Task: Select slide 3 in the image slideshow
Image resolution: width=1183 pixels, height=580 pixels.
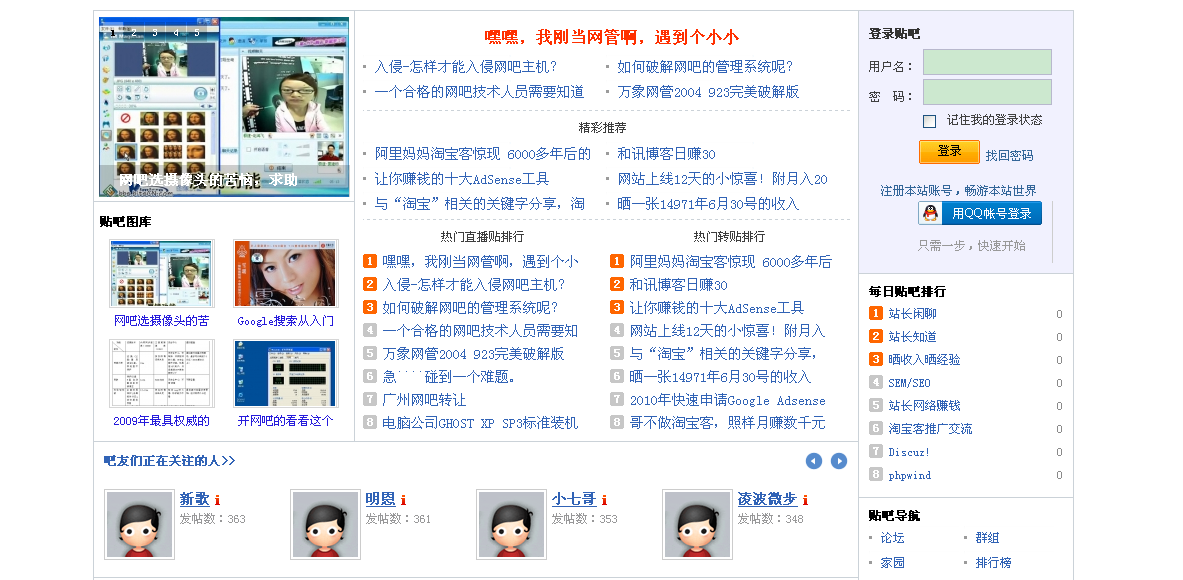Action: coord(155,32)
